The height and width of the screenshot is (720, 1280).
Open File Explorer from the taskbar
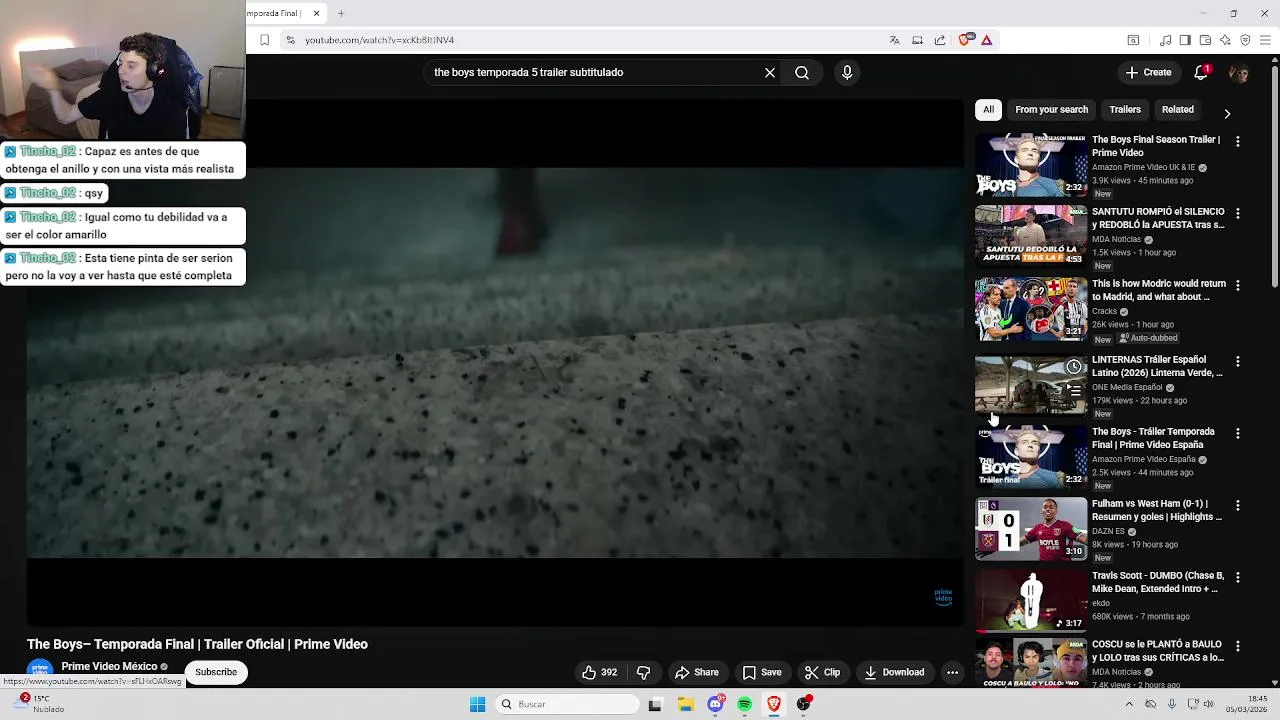685,704
